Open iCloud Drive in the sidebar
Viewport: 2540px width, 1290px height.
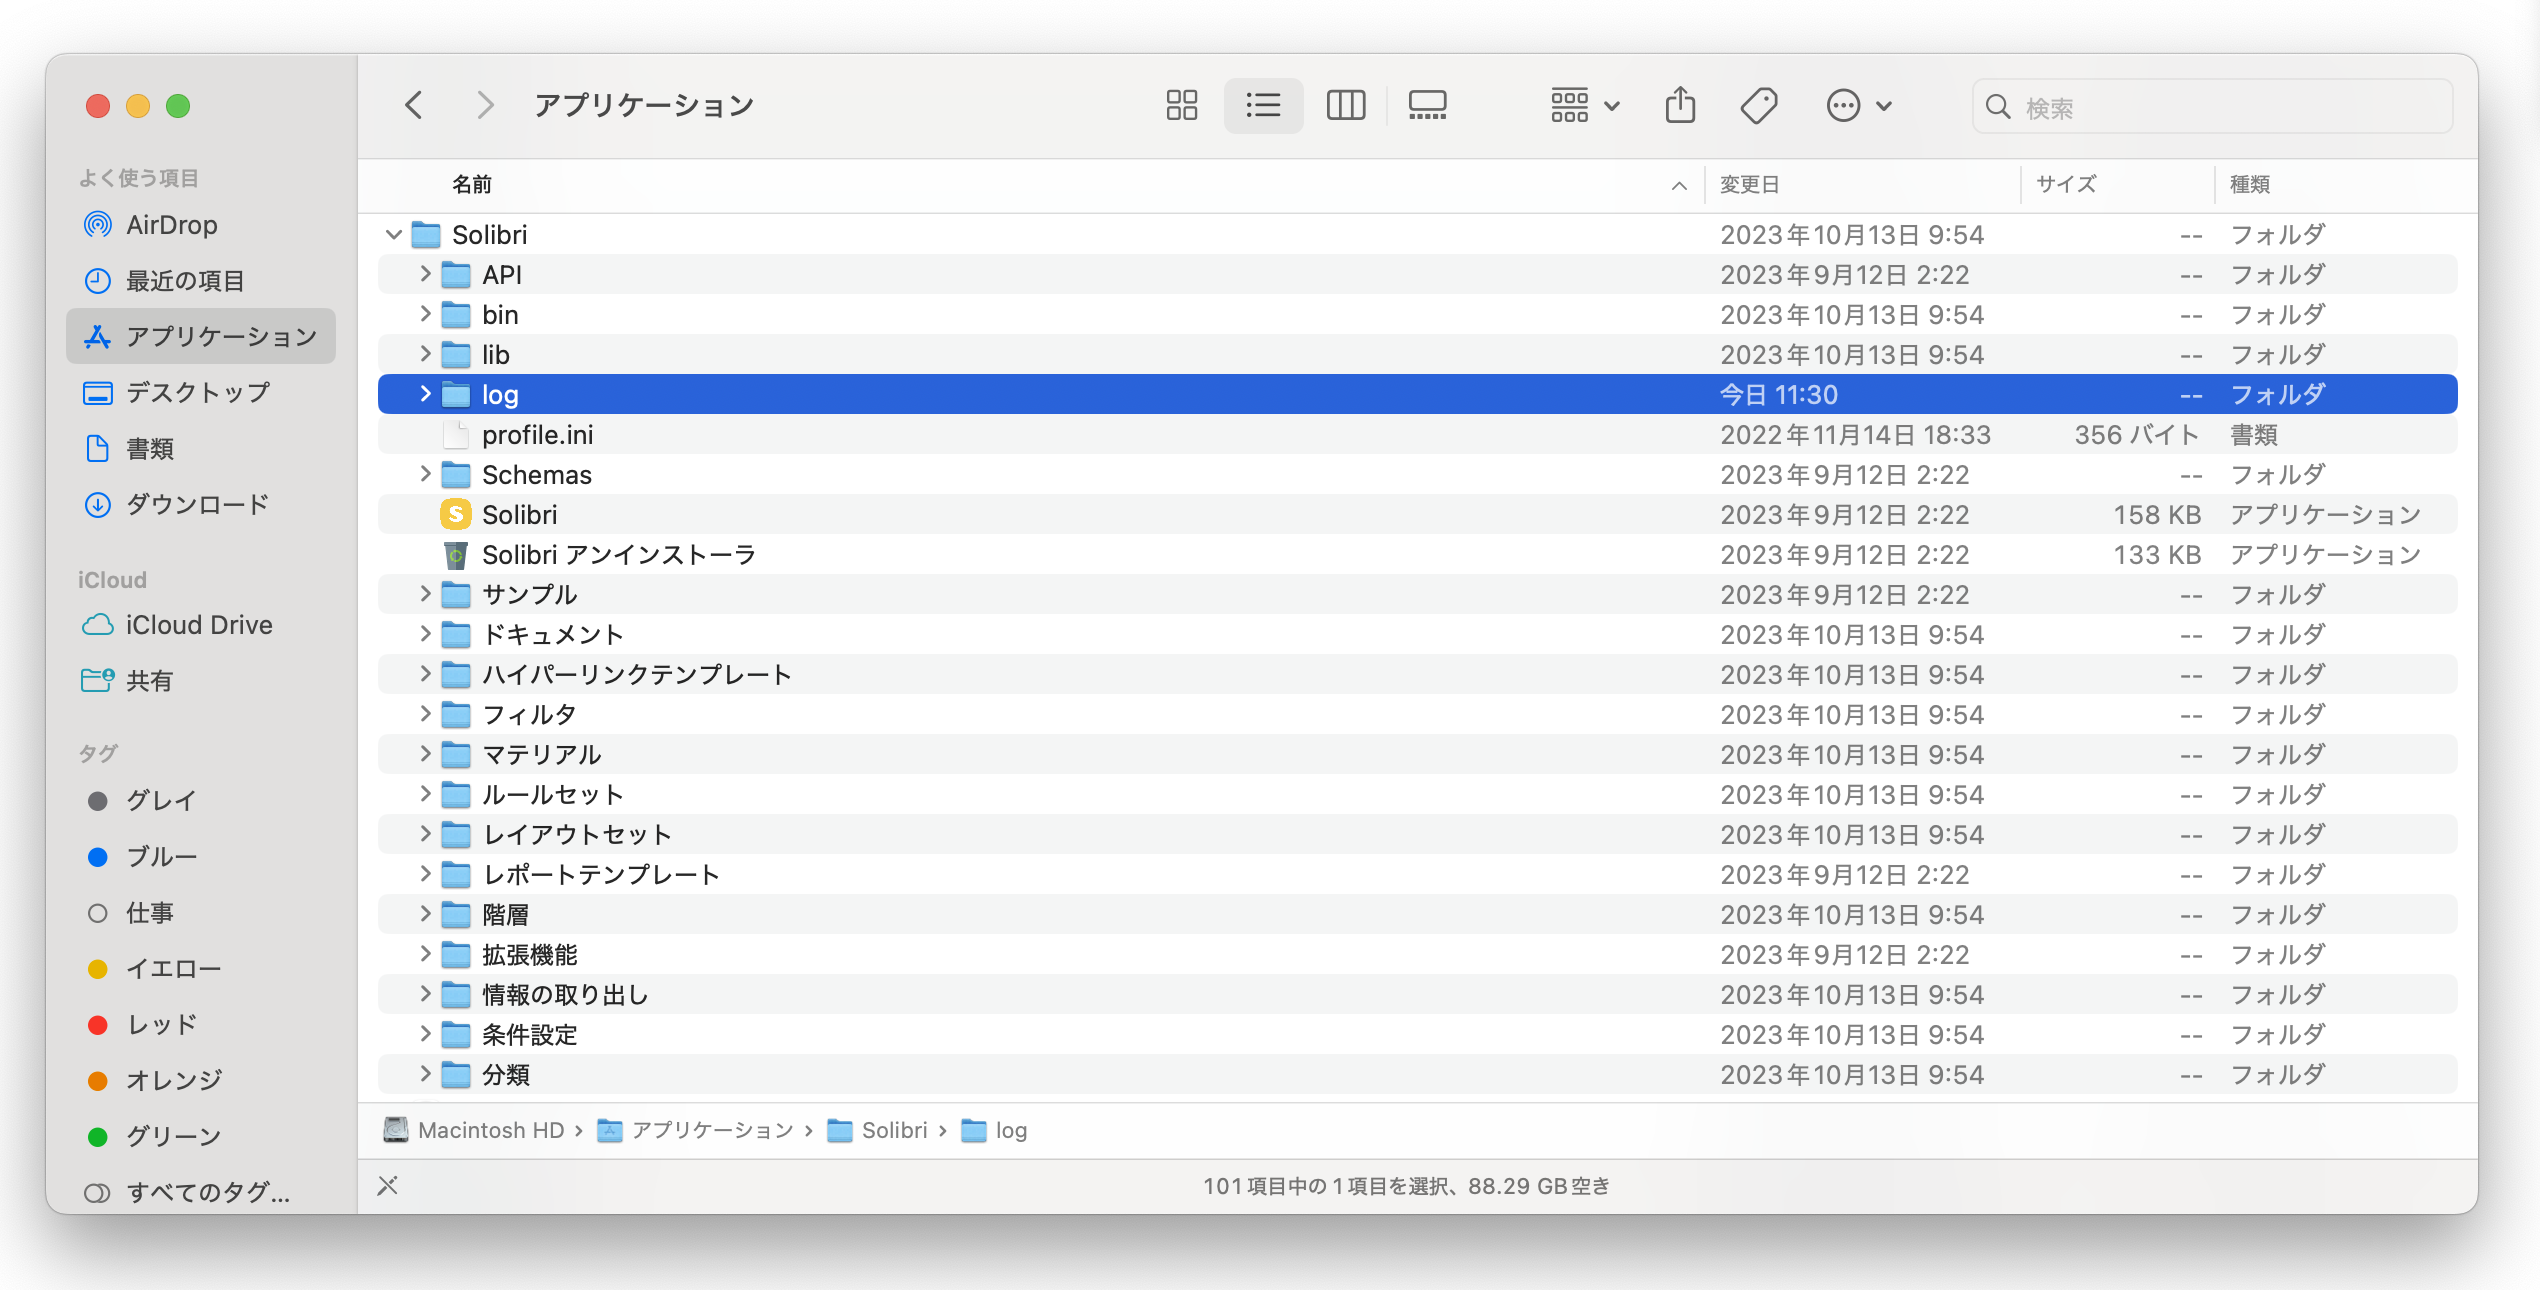200,625
